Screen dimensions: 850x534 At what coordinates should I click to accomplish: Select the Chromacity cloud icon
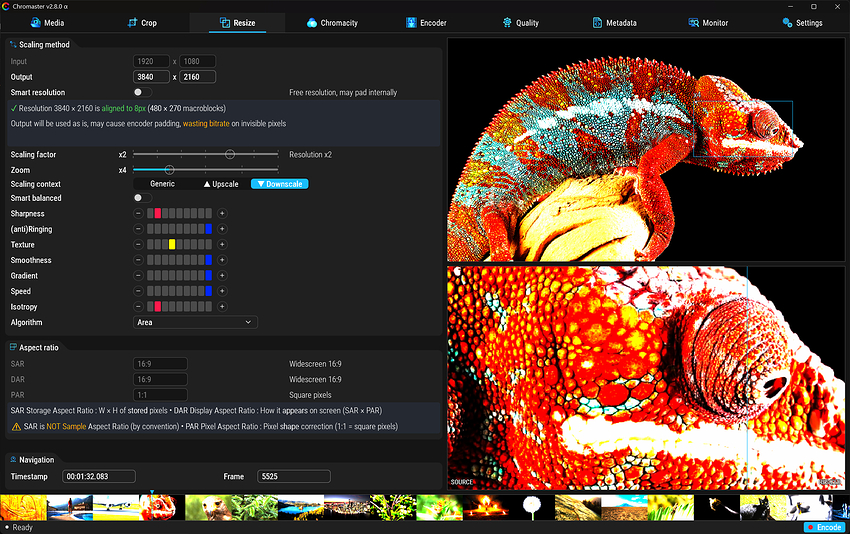[312, 23]
